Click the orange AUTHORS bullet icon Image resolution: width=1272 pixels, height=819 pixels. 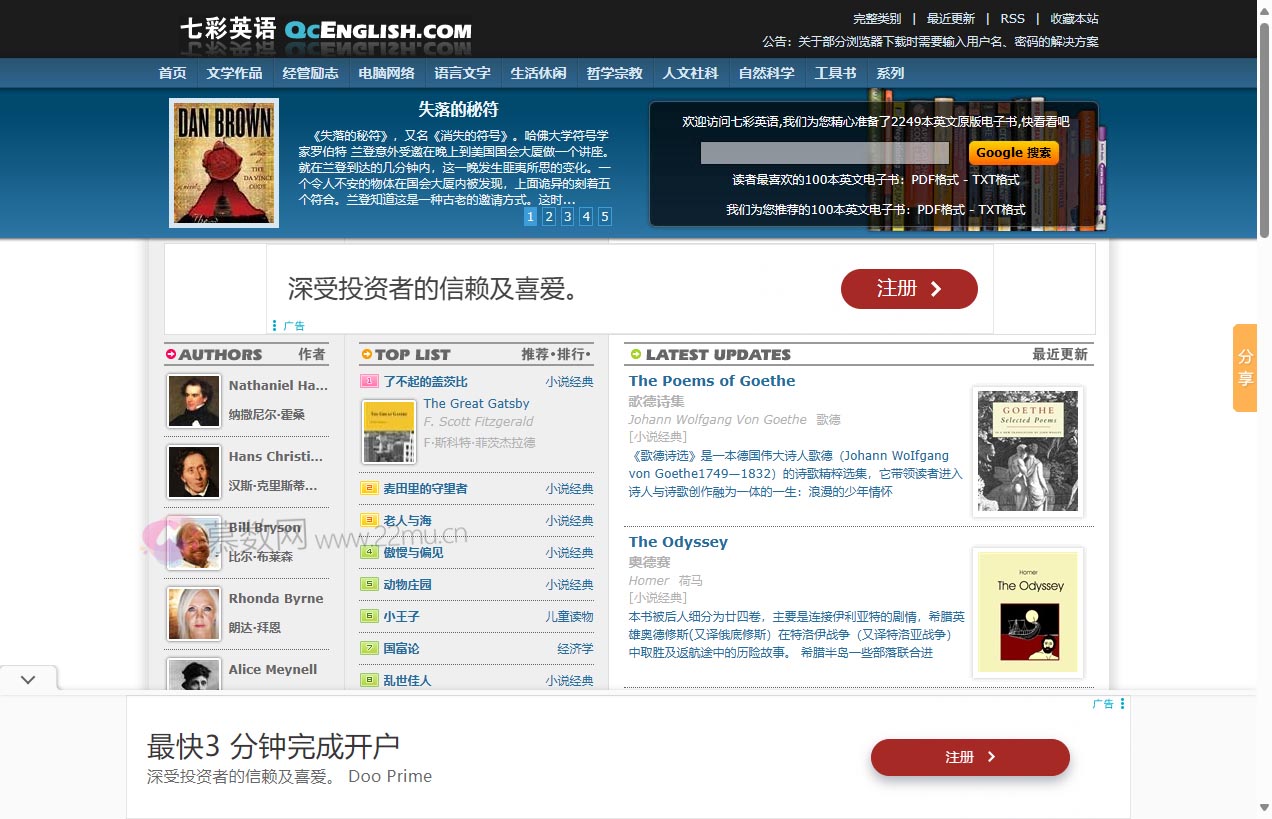[x=170, y=355]
